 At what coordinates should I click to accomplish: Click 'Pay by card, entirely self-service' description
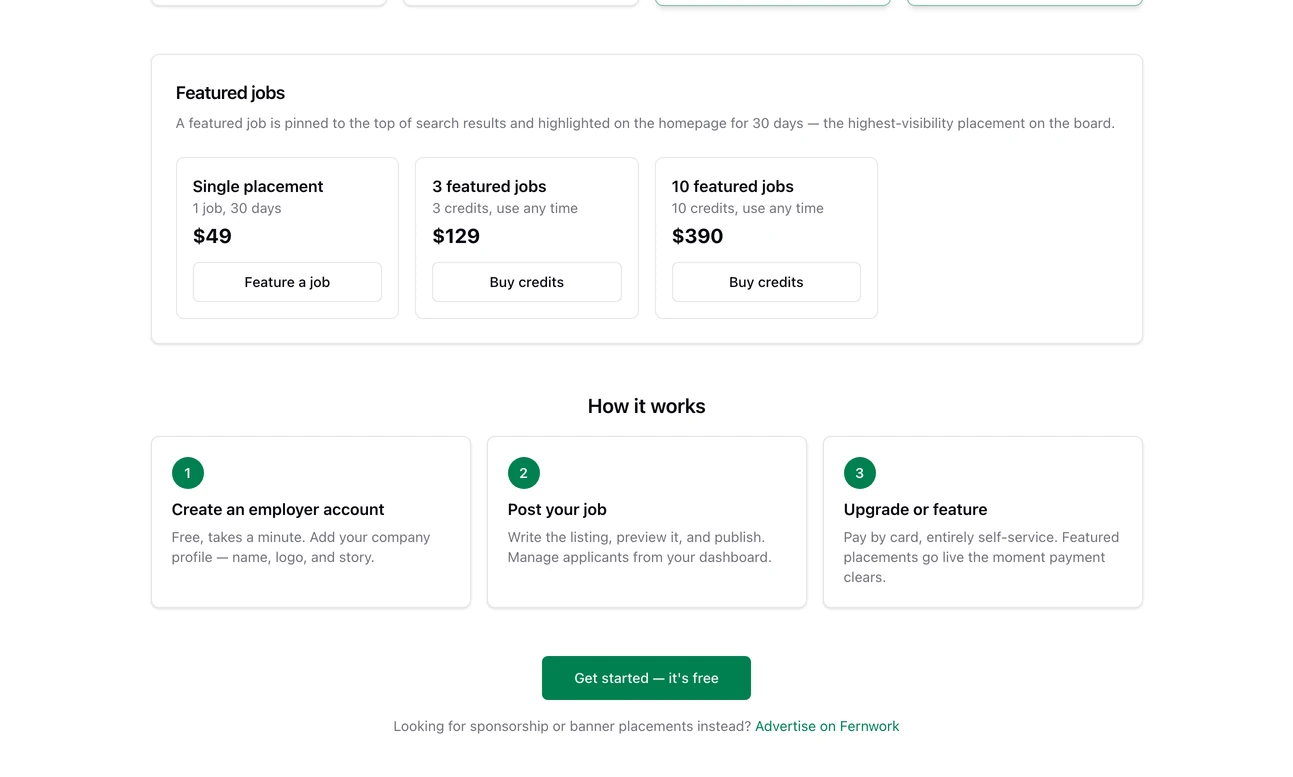click(x=981, y=557)
